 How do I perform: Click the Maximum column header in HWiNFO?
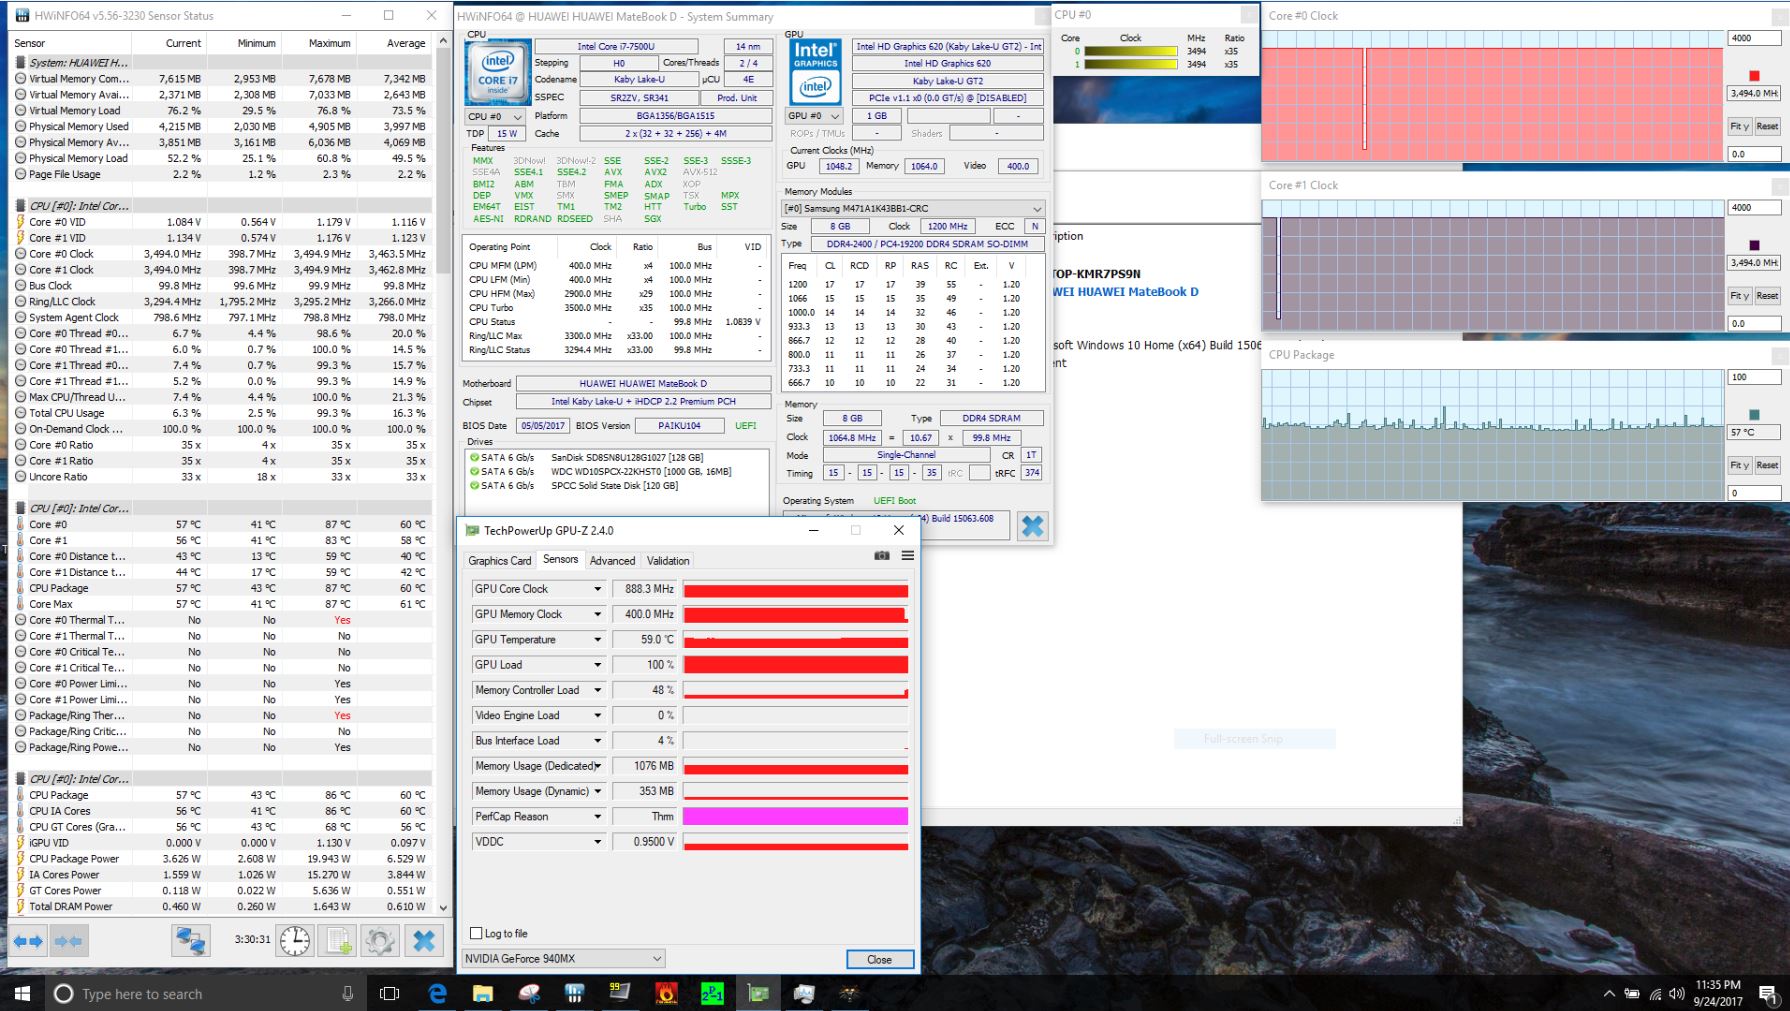click(x=318, y=43)
